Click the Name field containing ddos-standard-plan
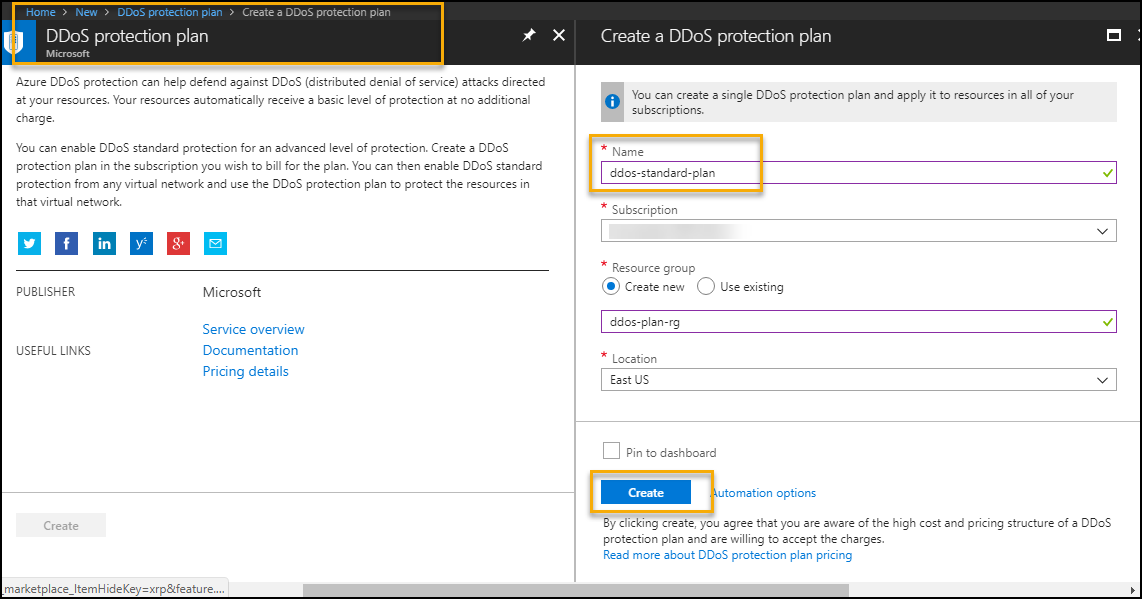This screenshot has height=599, width=1142. pyautogui.click(x=859, y=173)
